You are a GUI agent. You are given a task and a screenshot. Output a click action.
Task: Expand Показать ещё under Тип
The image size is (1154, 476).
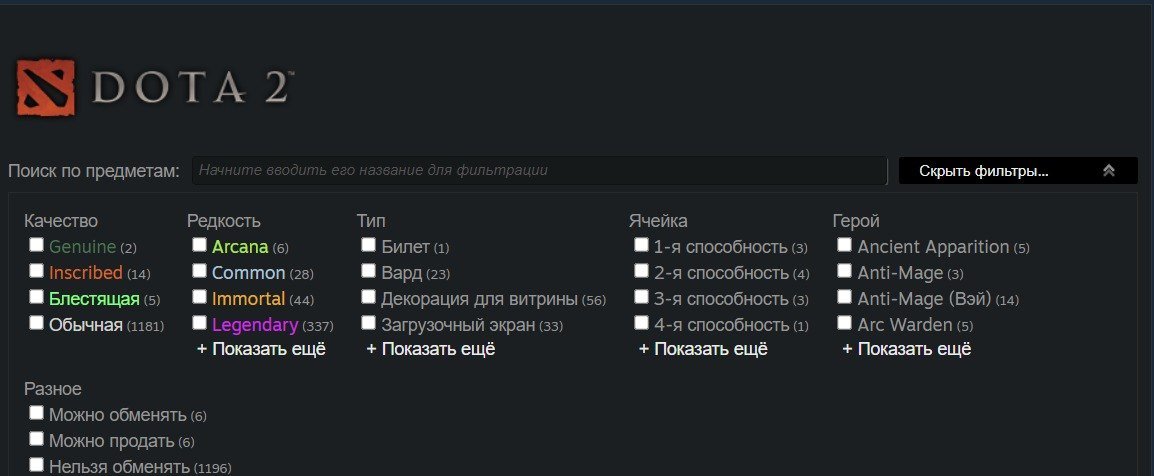431,349
